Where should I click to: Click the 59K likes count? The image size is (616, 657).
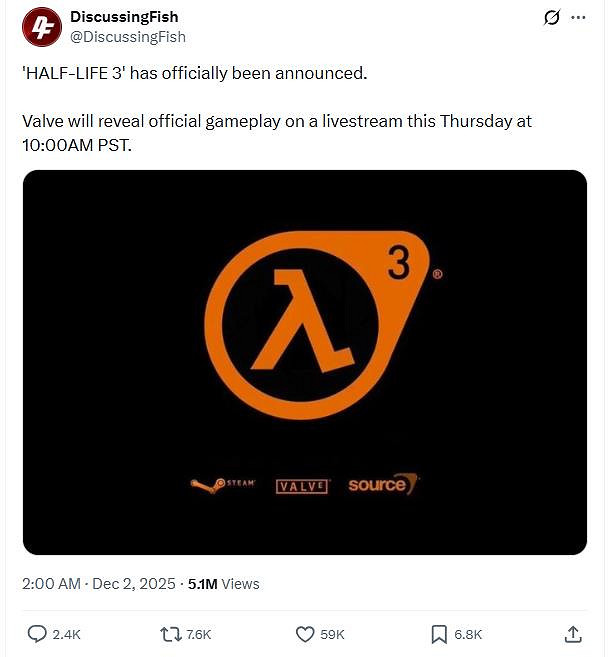pos(332,634)
